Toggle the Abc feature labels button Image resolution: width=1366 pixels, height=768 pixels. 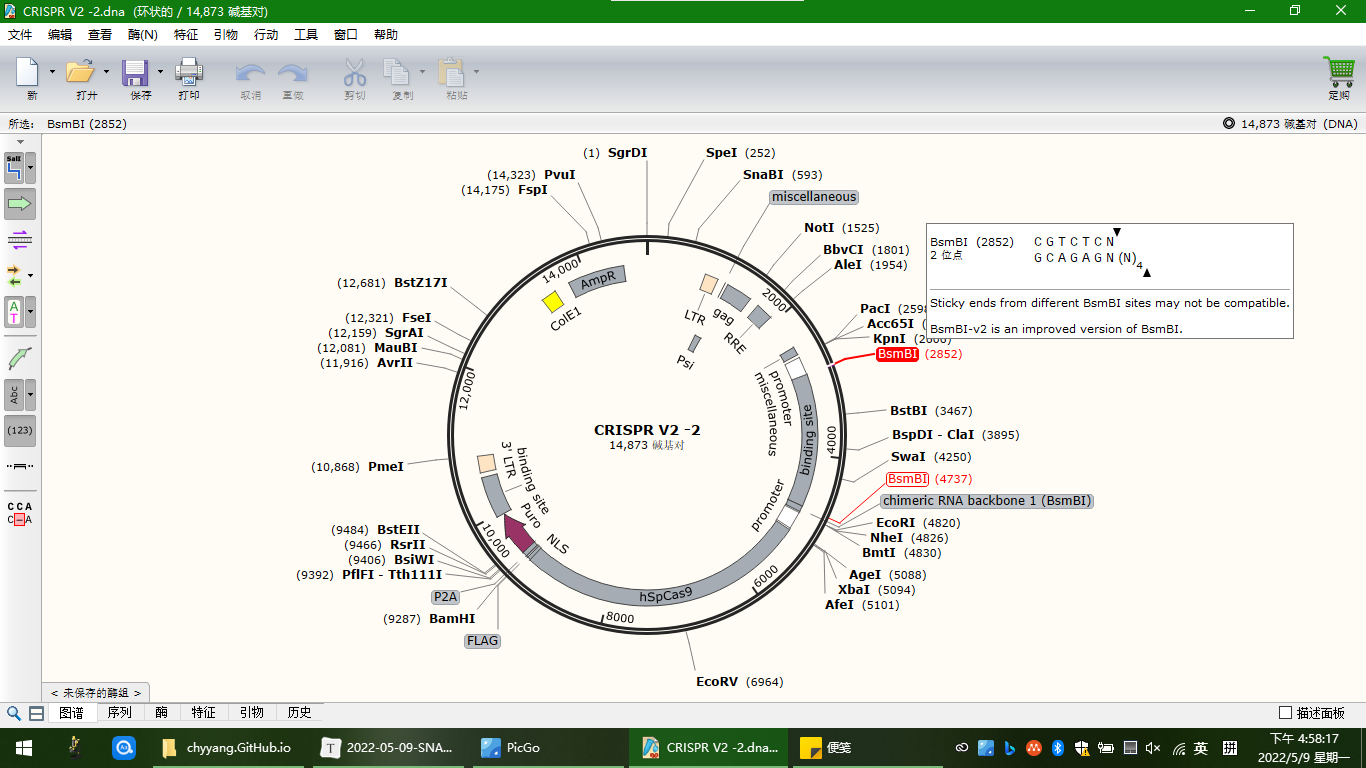click(15, 395)
